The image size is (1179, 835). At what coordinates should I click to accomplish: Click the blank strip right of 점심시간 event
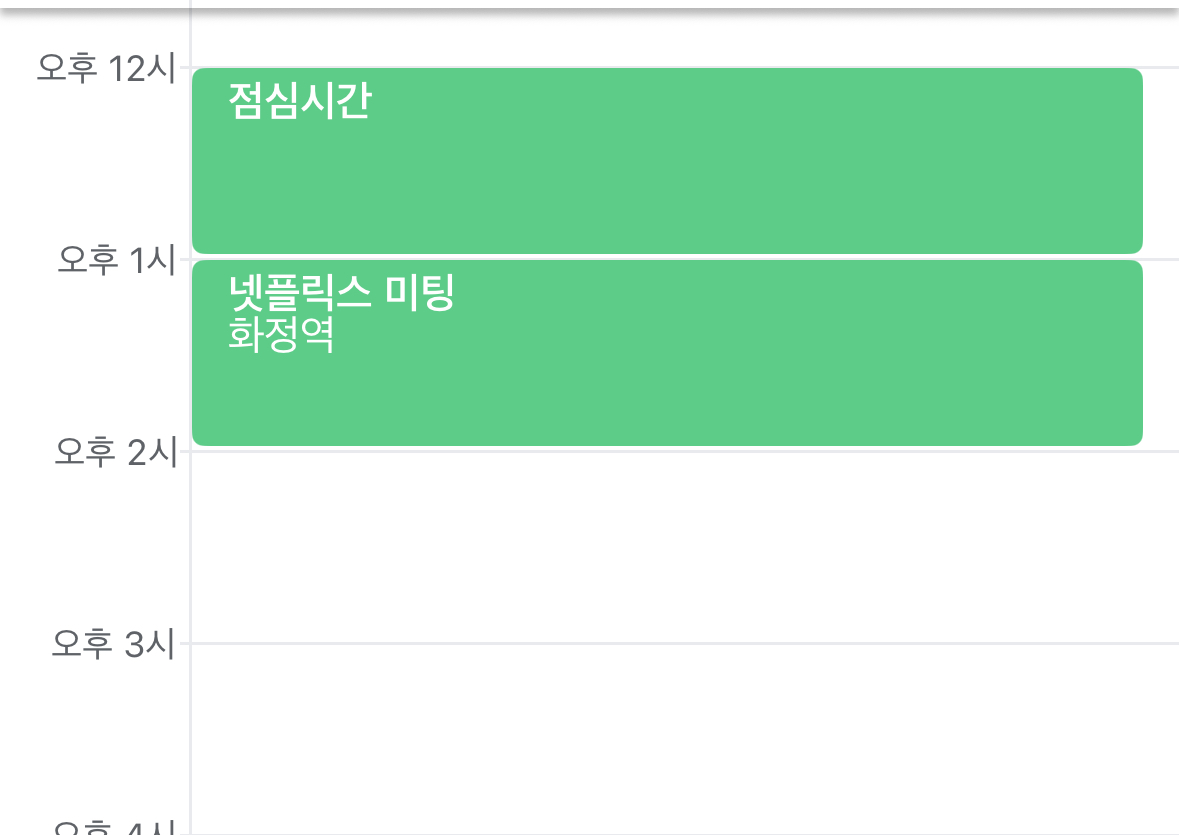[1161, 160]
